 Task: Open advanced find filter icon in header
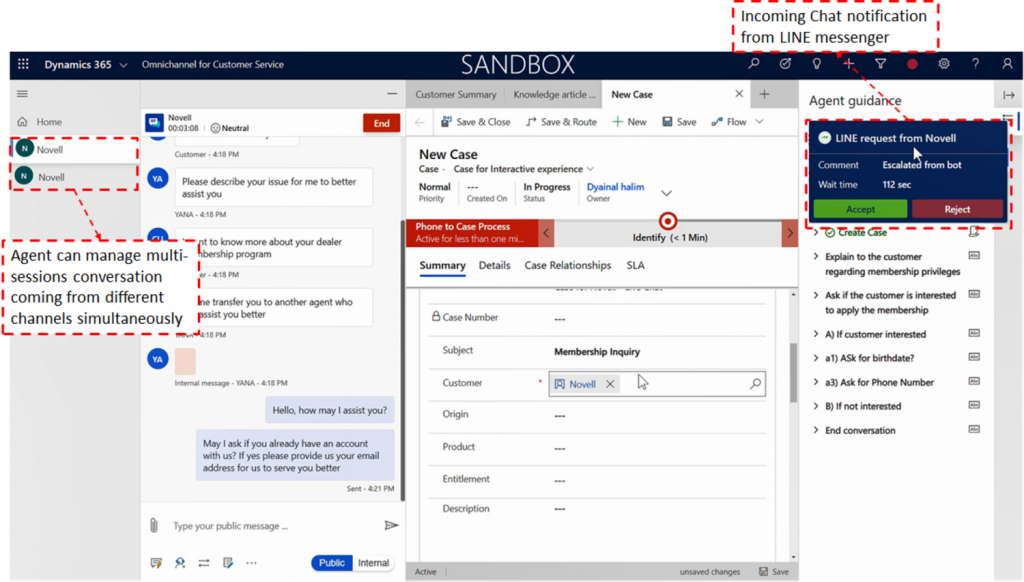point(880,65)
